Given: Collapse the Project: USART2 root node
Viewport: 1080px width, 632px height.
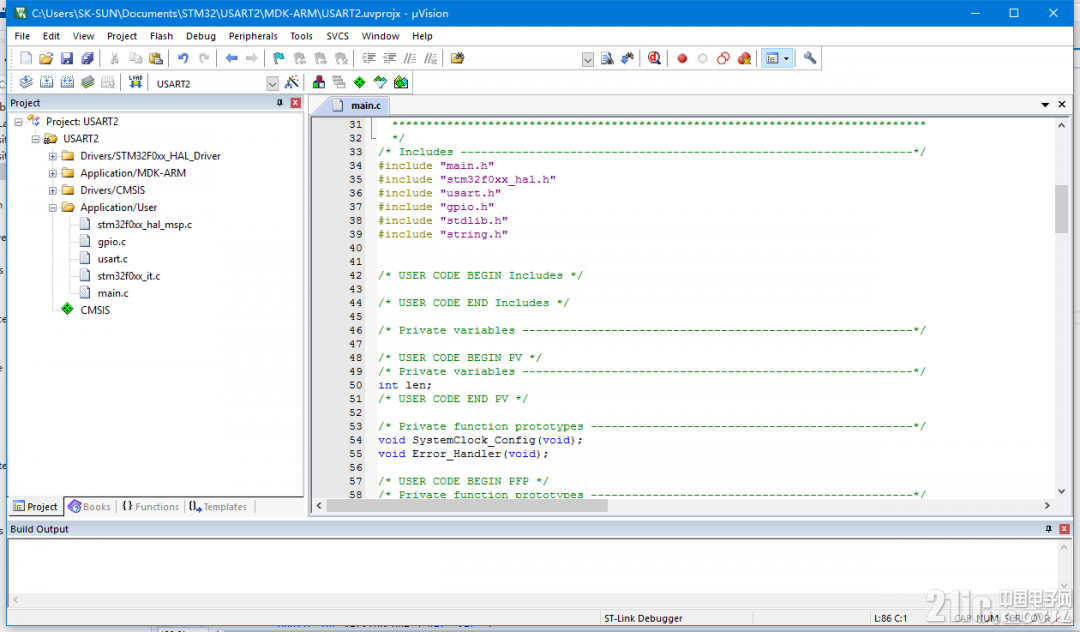Looking at the screenshot, I should coord(19,121).
